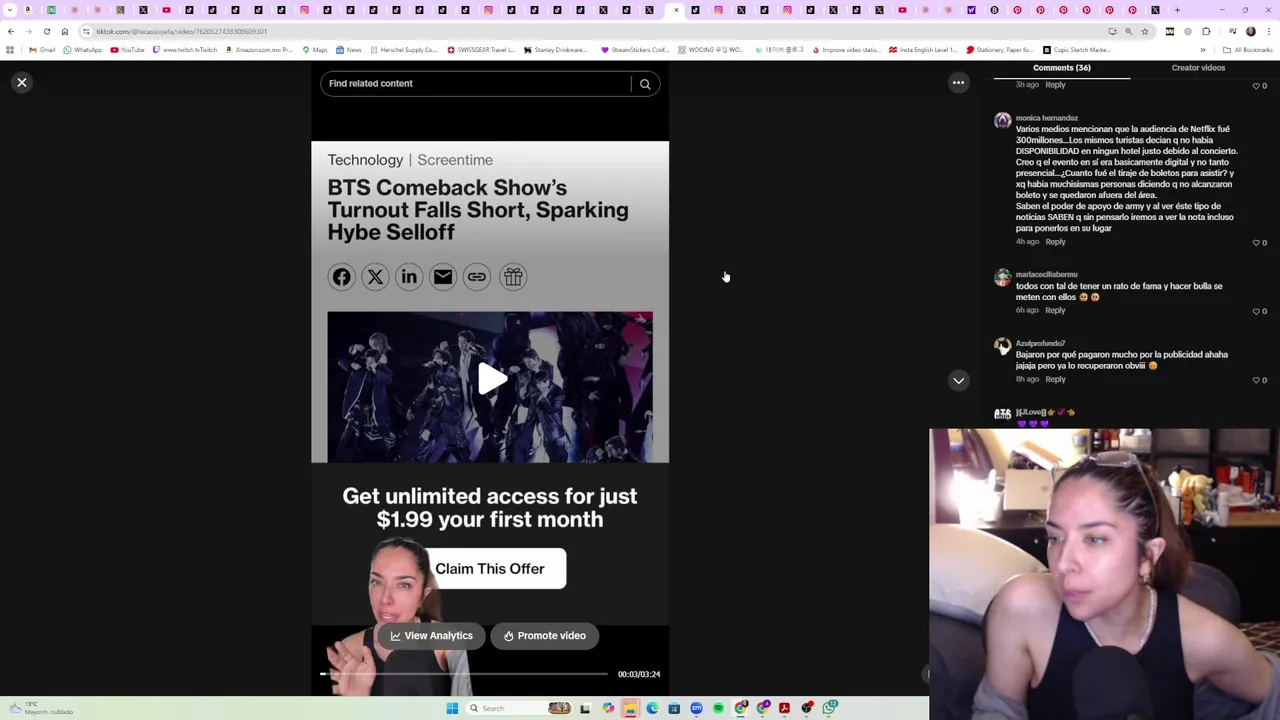
Task: Go to next video with the down chevron
Action: click(958, 380)
